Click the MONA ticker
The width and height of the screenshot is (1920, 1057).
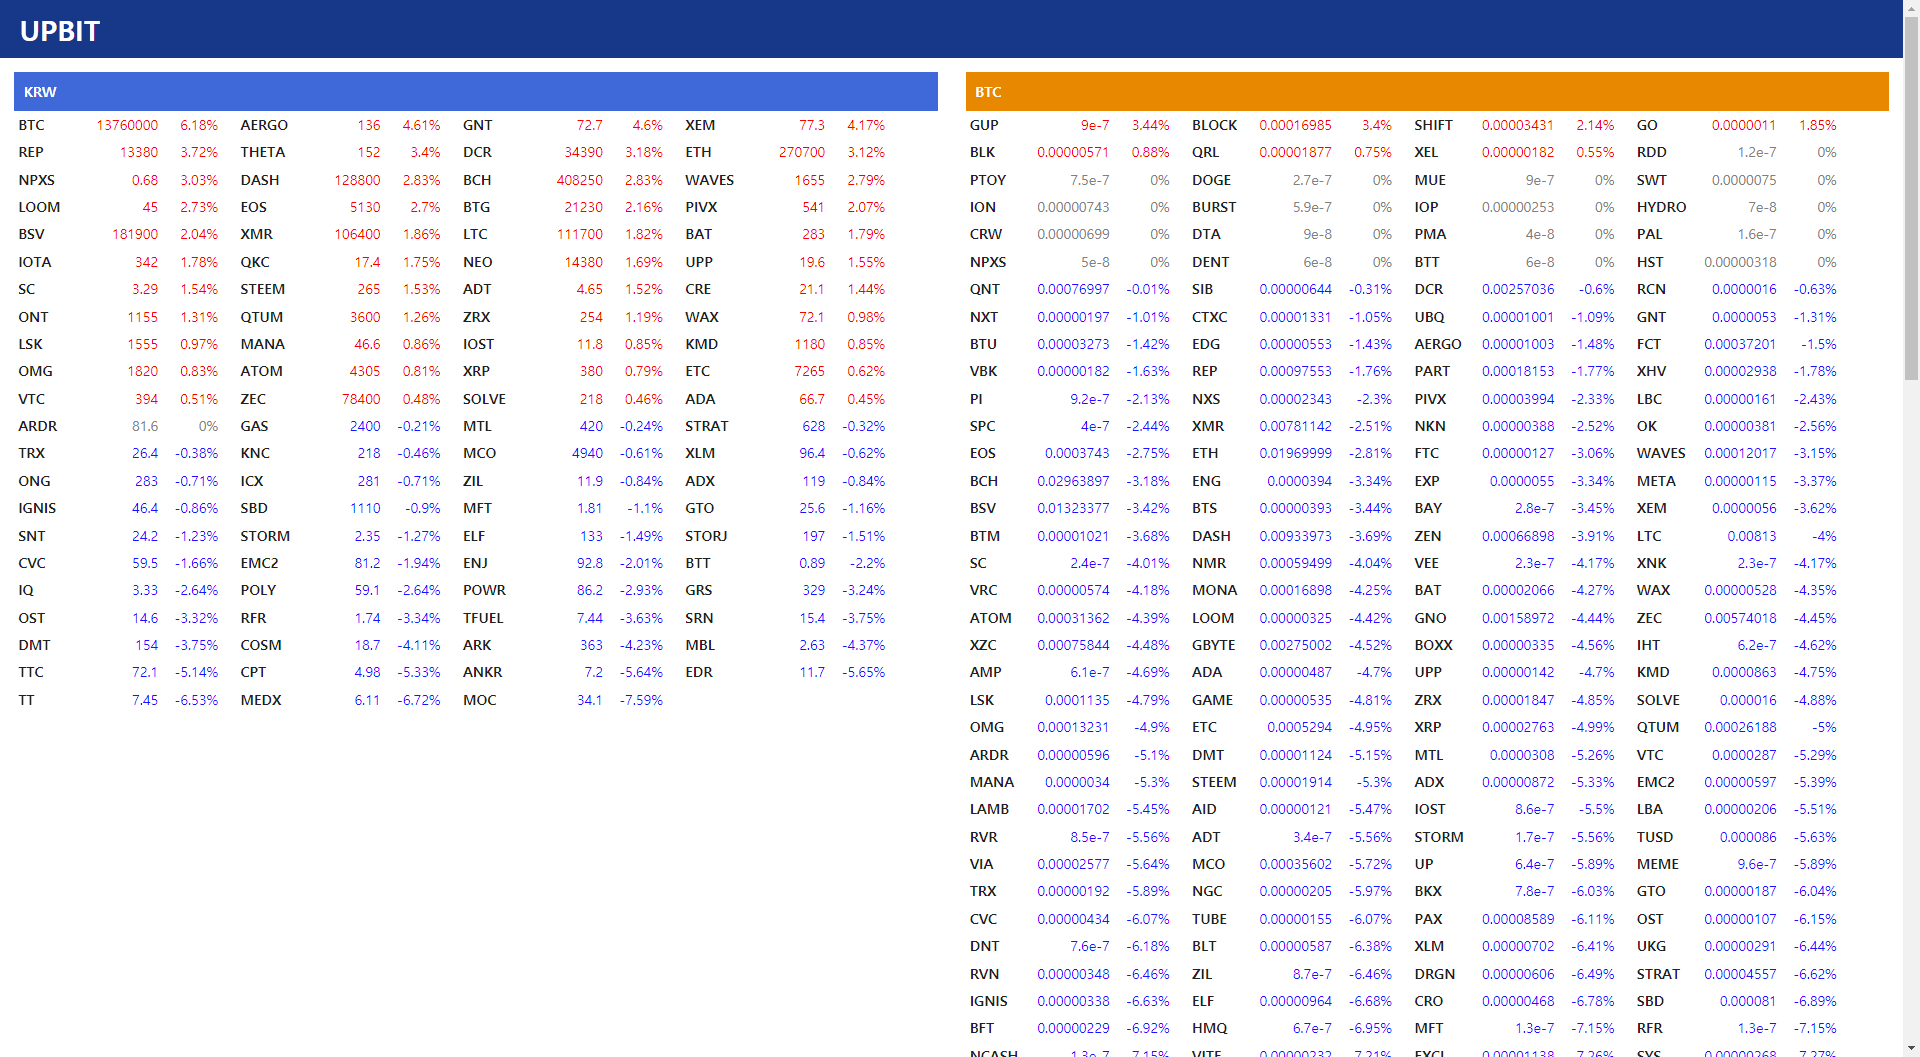pyautogui.click(x=1215, y=590)
